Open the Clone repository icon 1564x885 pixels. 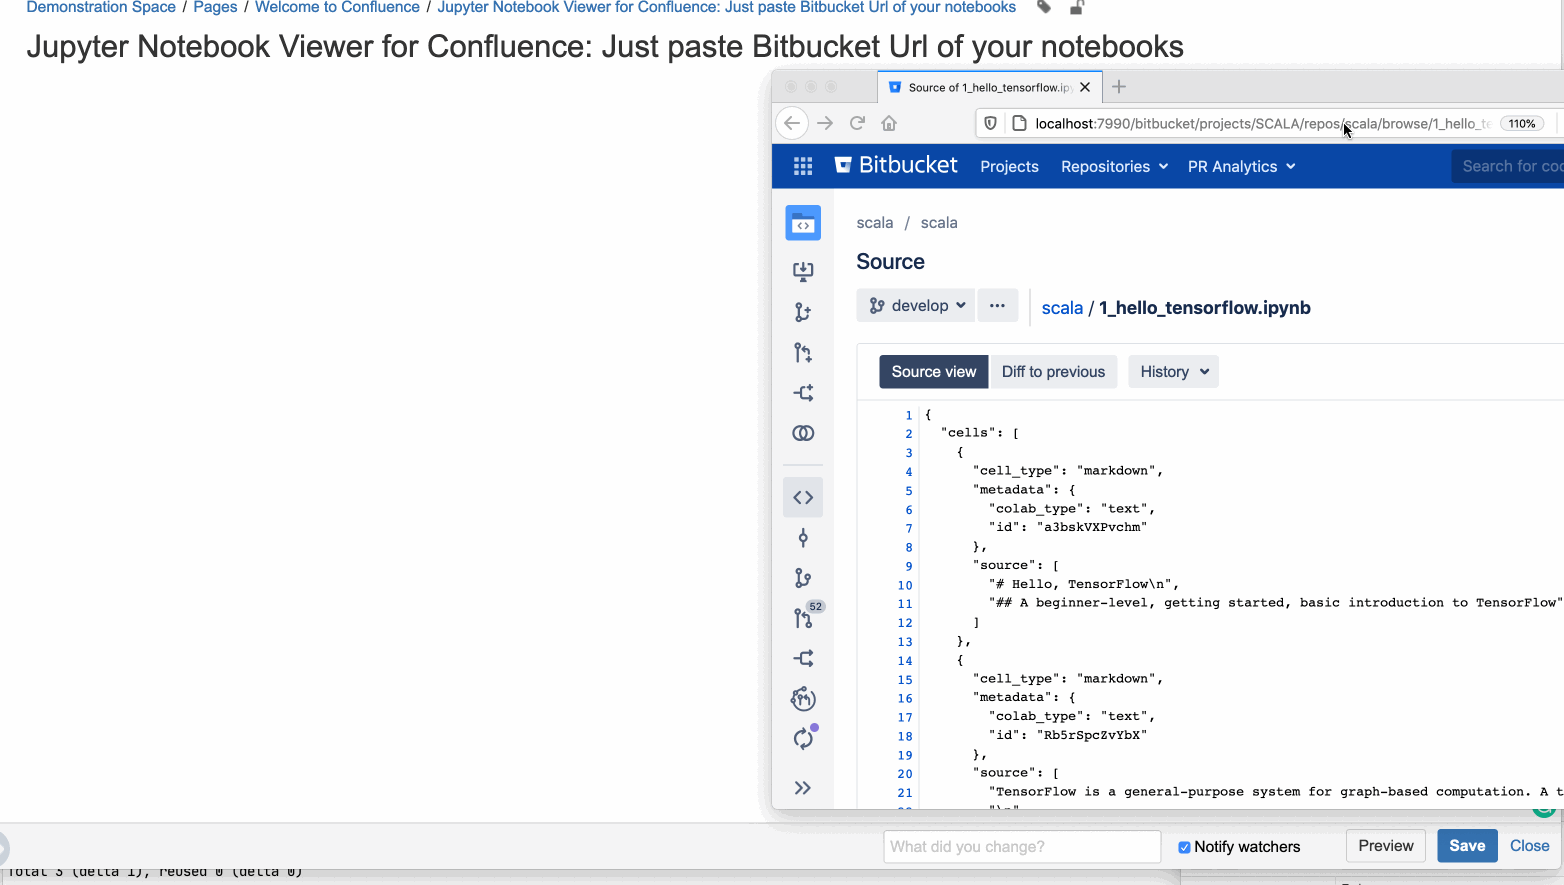click(x=803, y=271)
